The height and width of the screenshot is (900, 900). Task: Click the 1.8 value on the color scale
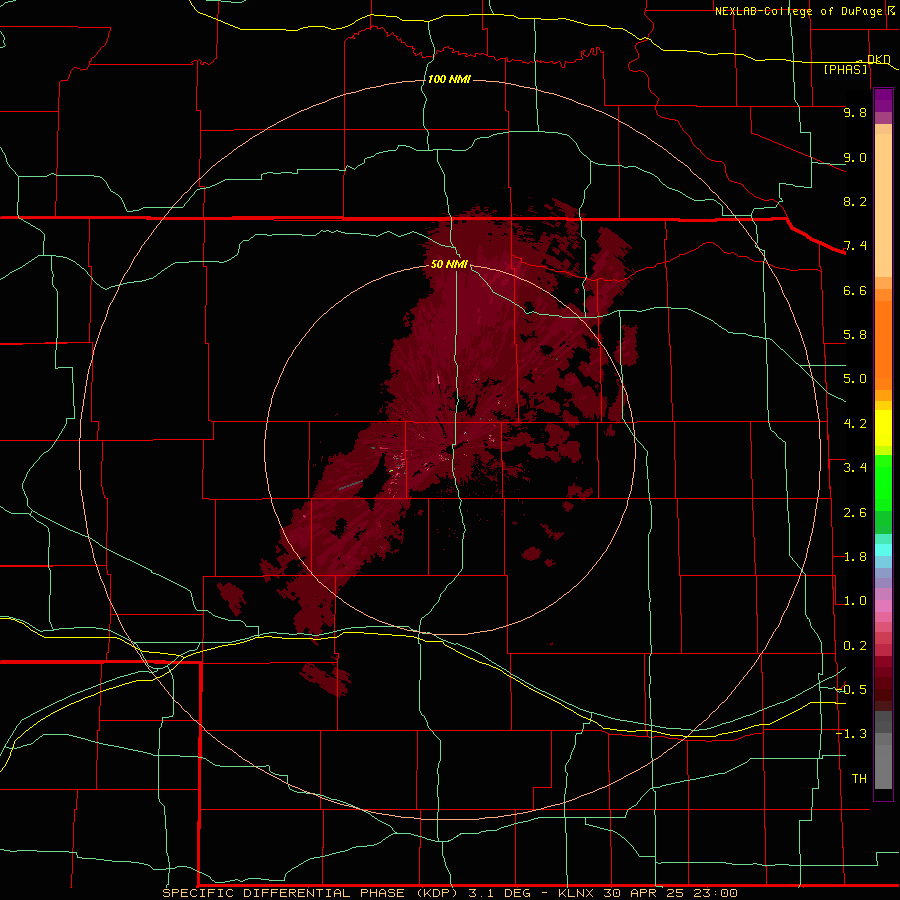tap(855, 557)
